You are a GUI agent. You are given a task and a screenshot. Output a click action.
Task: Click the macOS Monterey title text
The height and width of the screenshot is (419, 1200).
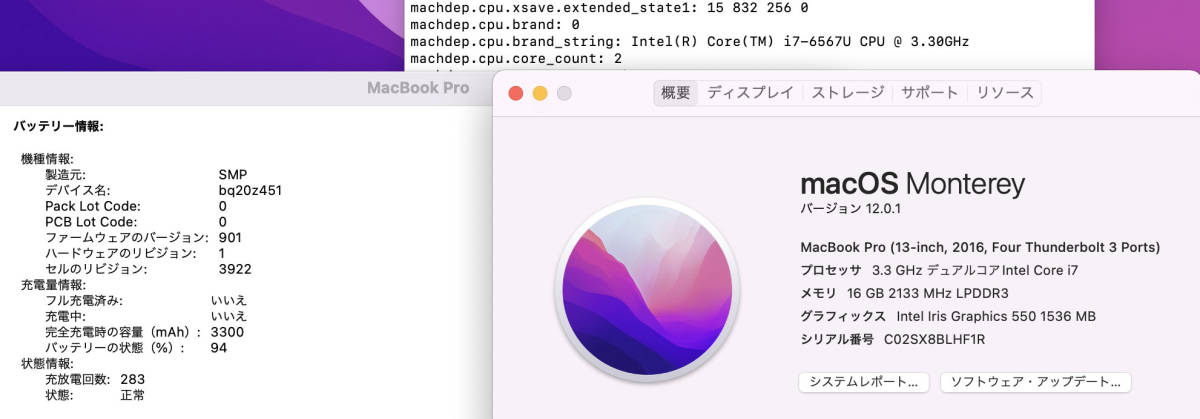point(913,184)
